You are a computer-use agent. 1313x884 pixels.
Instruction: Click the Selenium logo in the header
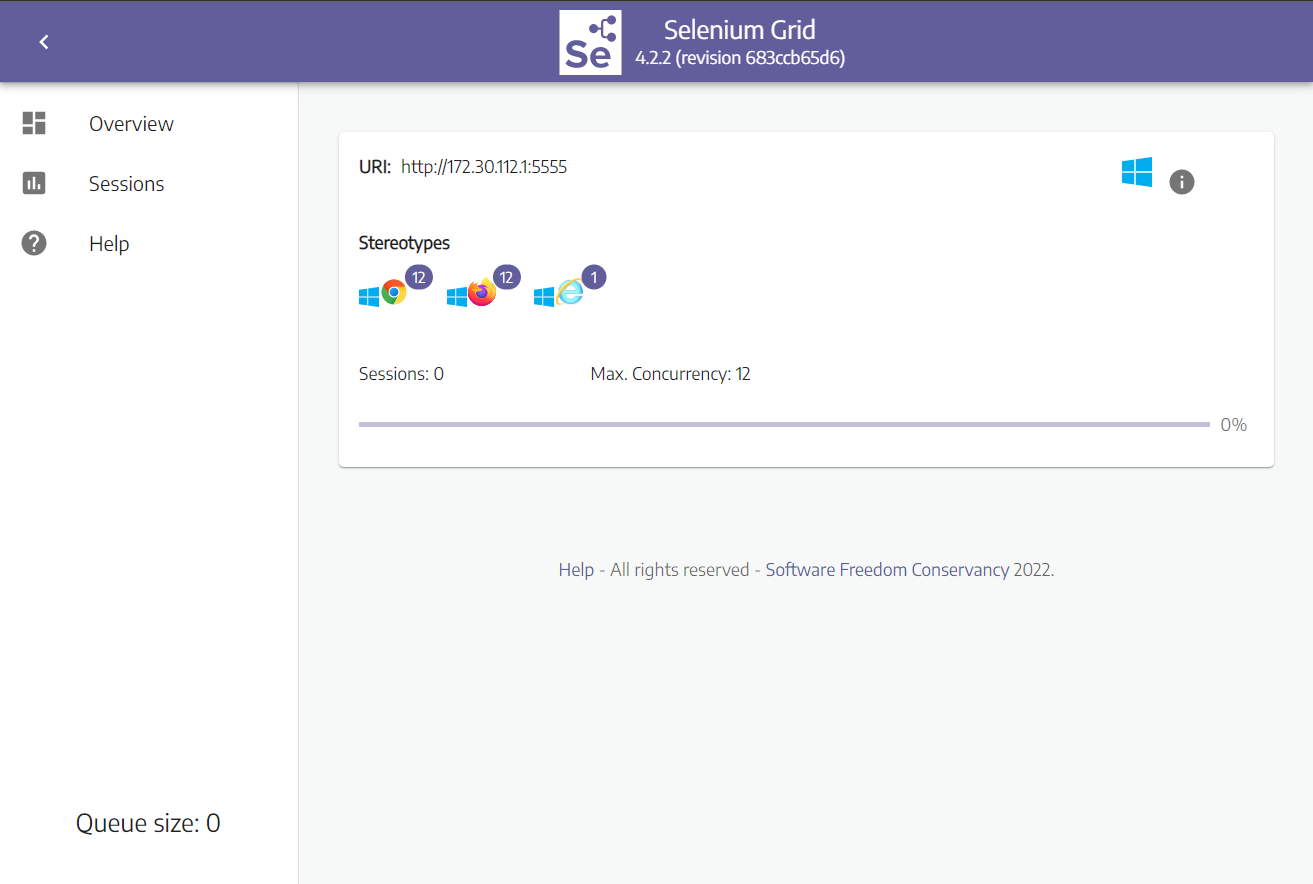click(589, 42)
